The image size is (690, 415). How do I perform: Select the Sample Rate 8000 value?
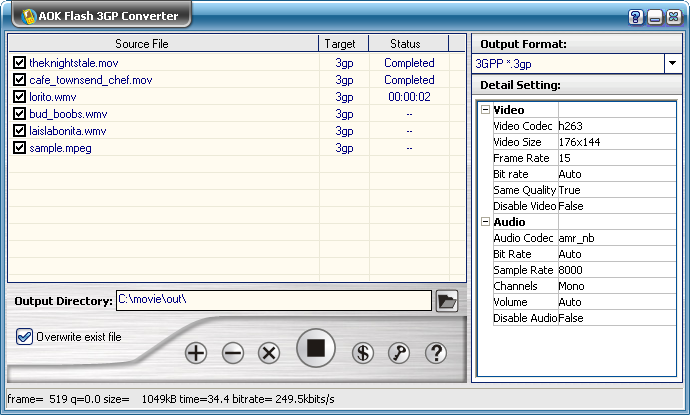point(617,270)
